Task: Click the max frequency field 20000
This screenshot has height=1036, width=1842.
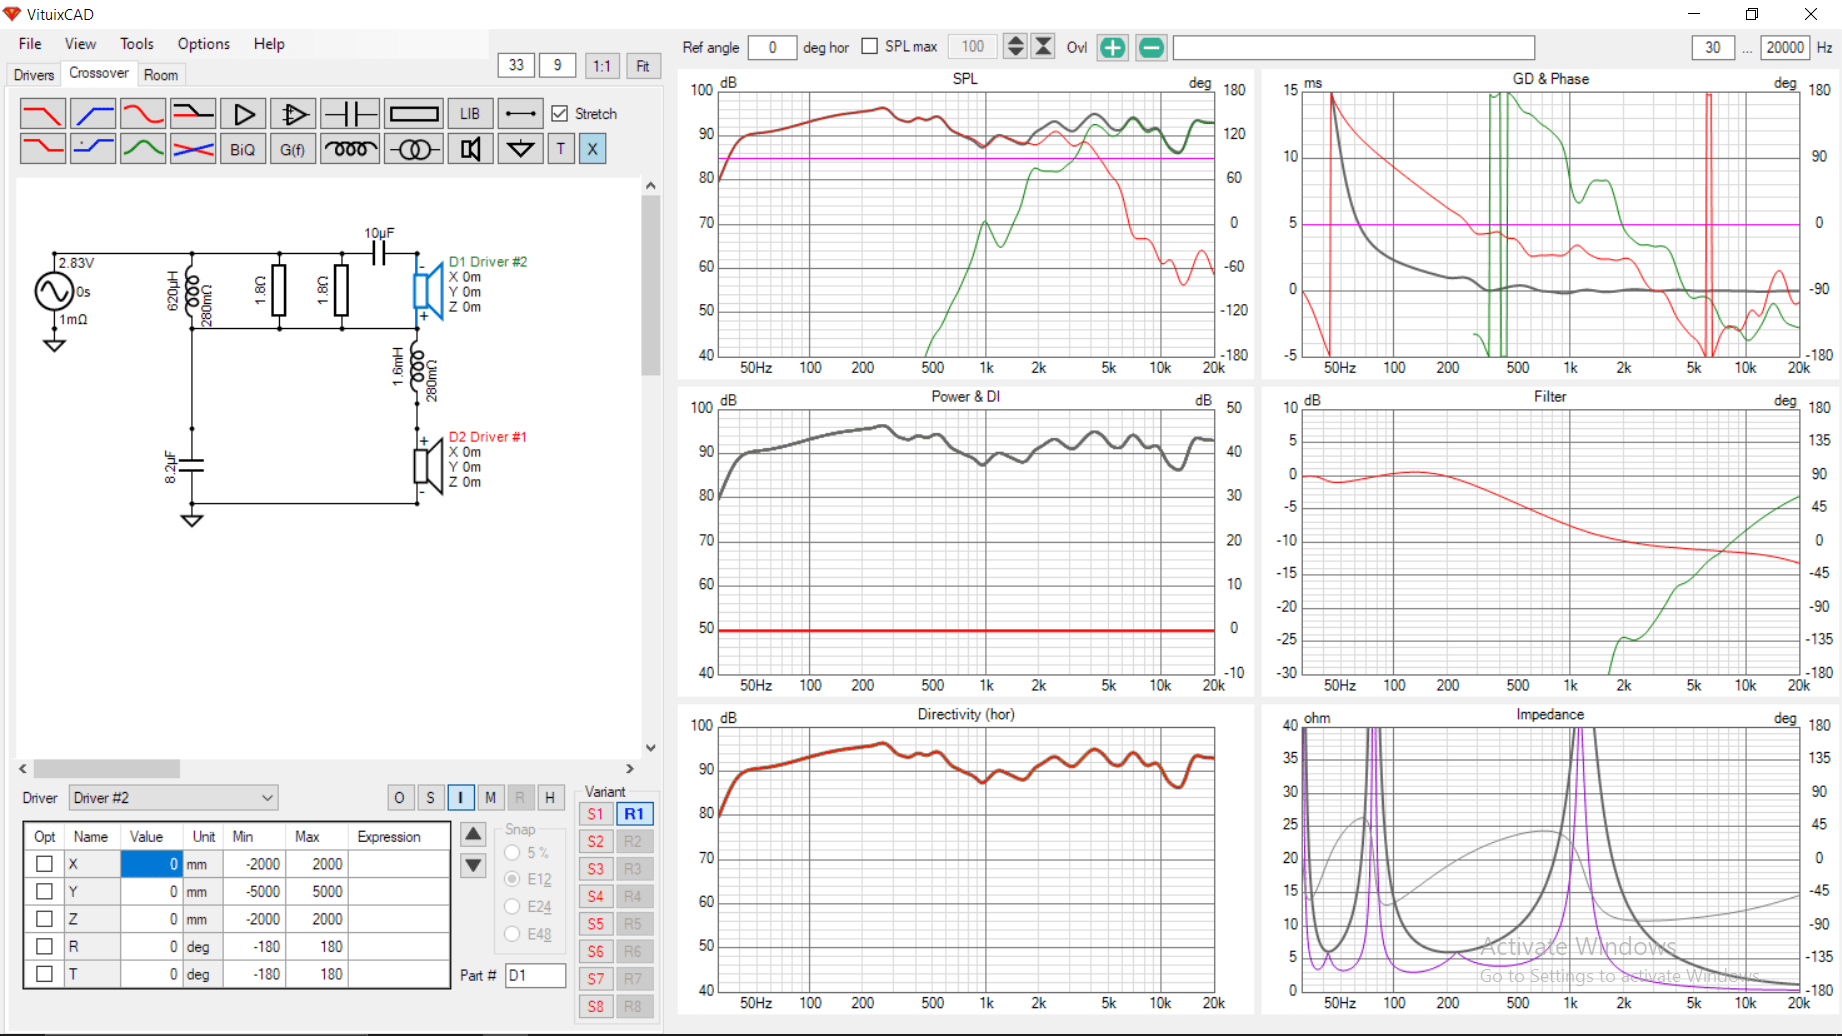Action: click(x=1785, y=47)
